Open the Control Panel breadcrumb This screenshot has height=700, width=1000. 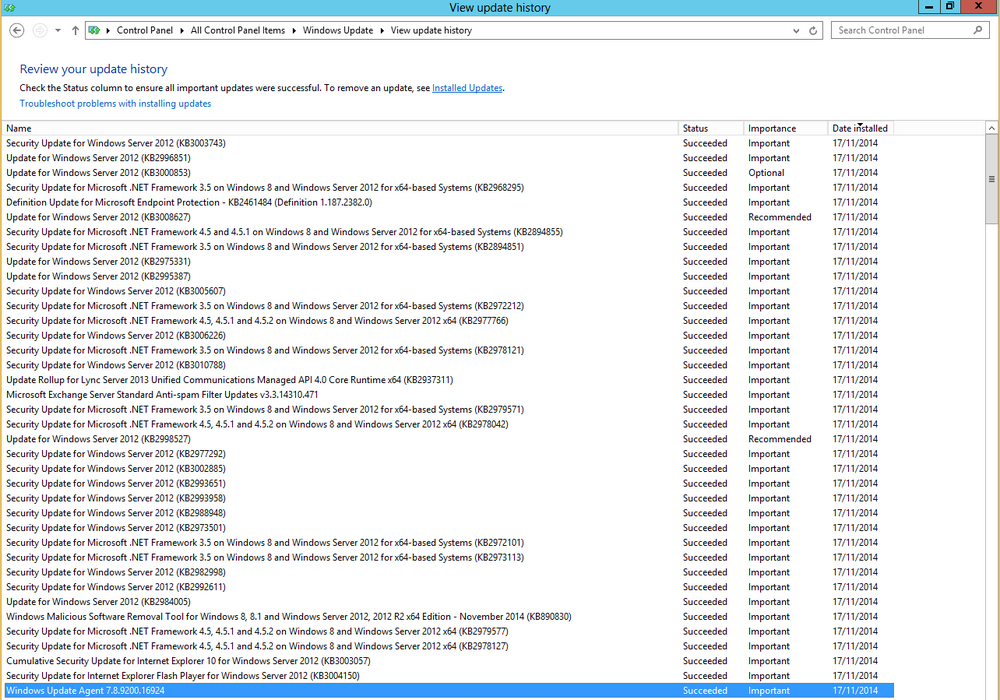click(145, 30)
